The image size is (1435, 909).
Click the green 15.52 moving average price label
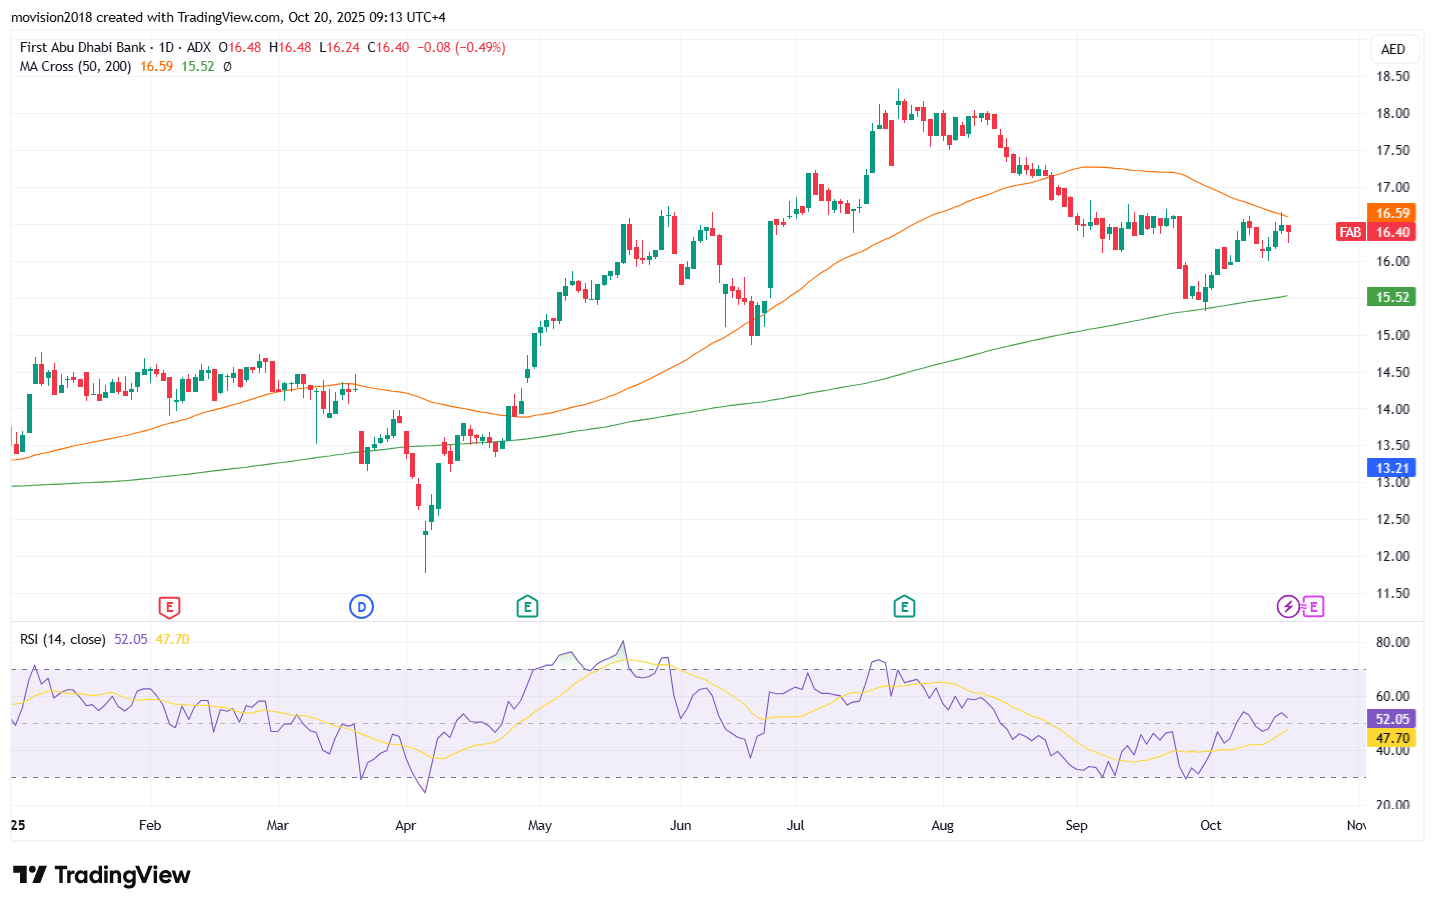tap(1391, 297)
